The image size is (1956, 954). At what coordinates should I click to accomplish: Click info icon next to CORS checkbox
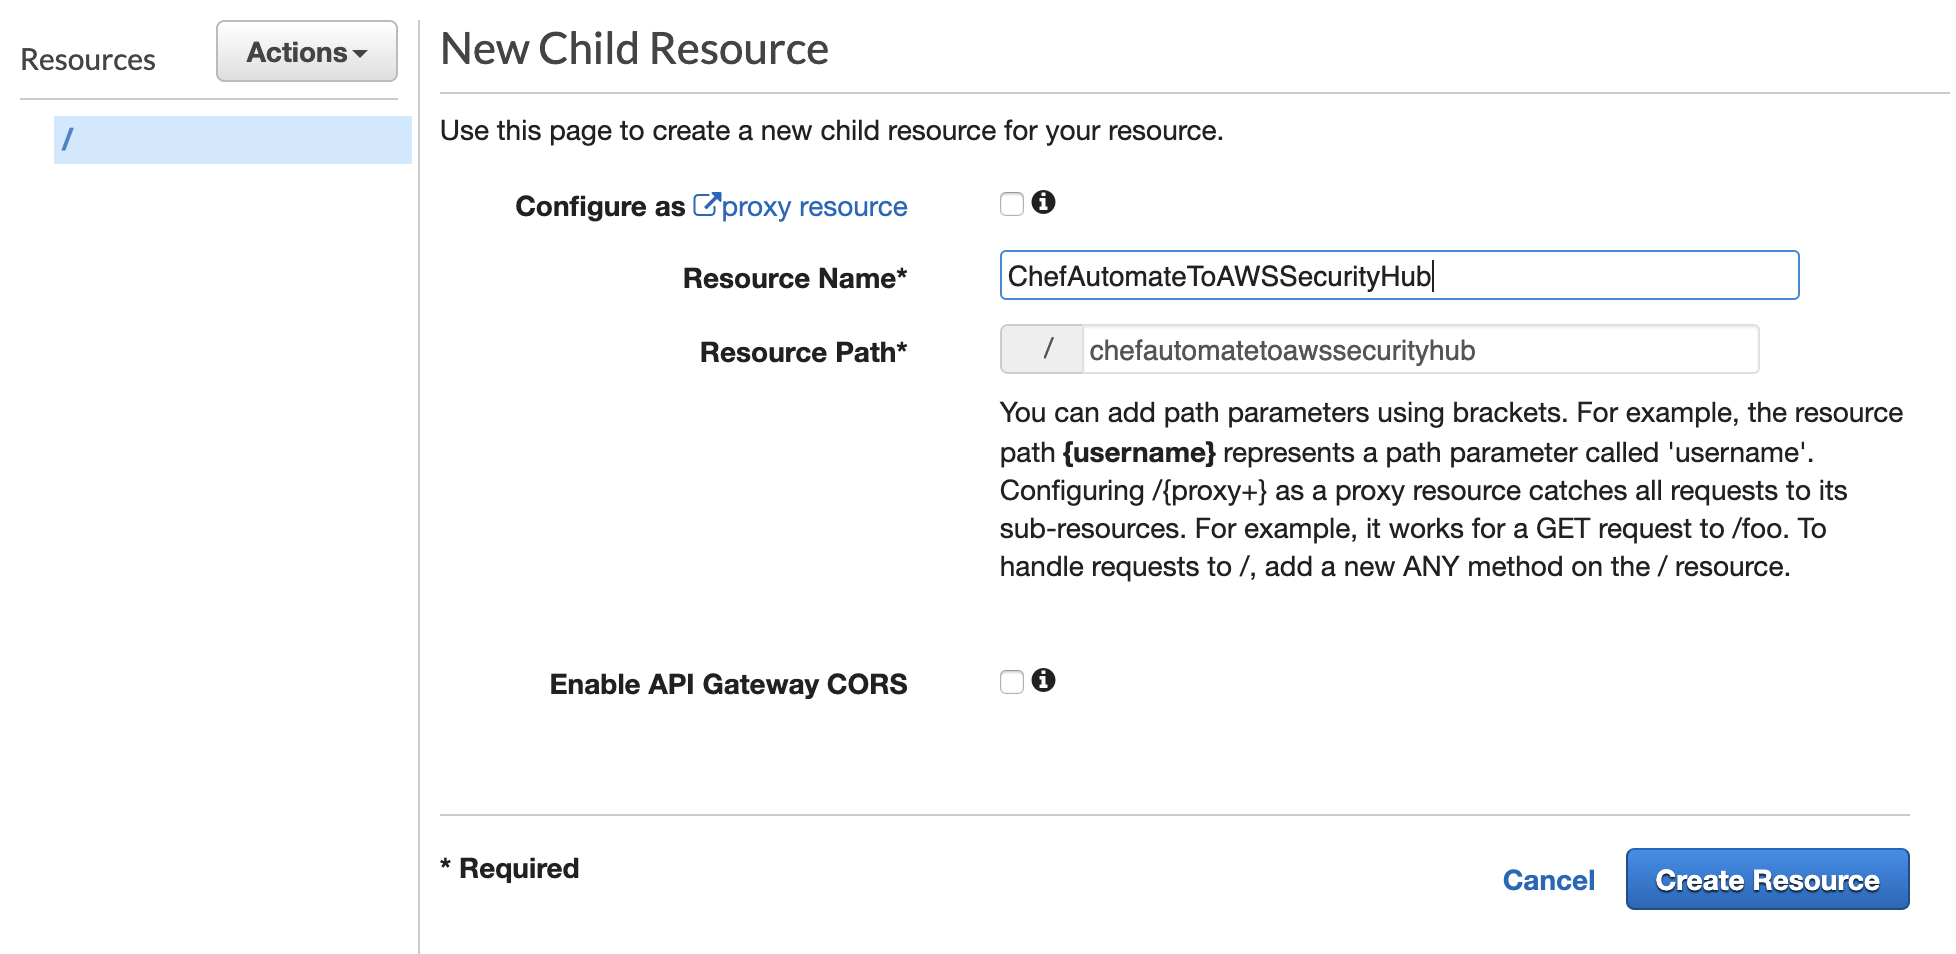coord(1044,681)
